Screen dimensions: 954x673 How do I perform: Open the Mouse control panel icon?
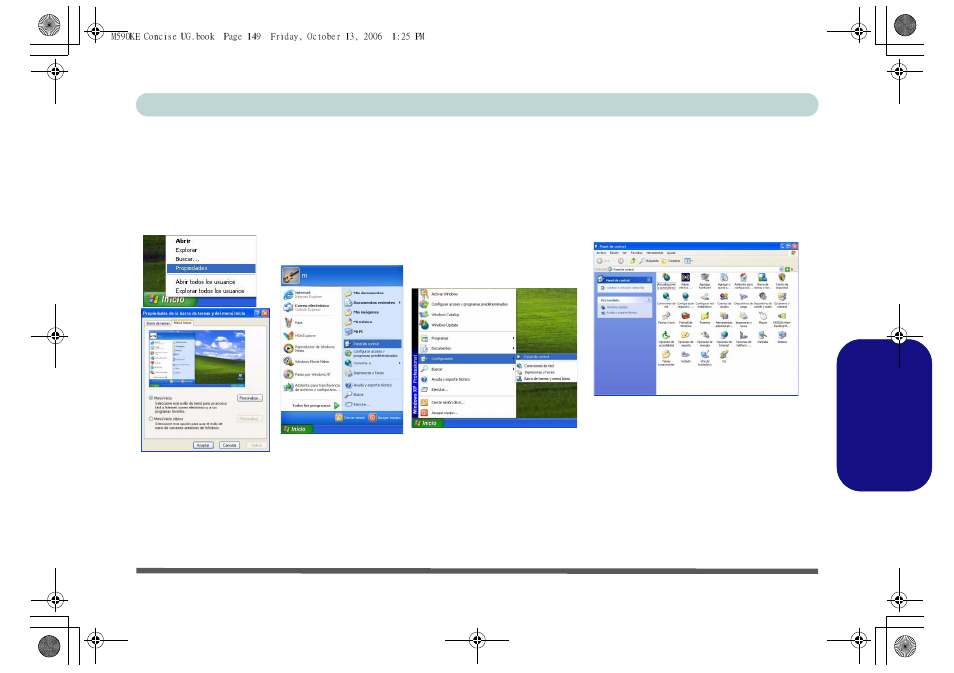pyautogui.click(x=762, y=316)
